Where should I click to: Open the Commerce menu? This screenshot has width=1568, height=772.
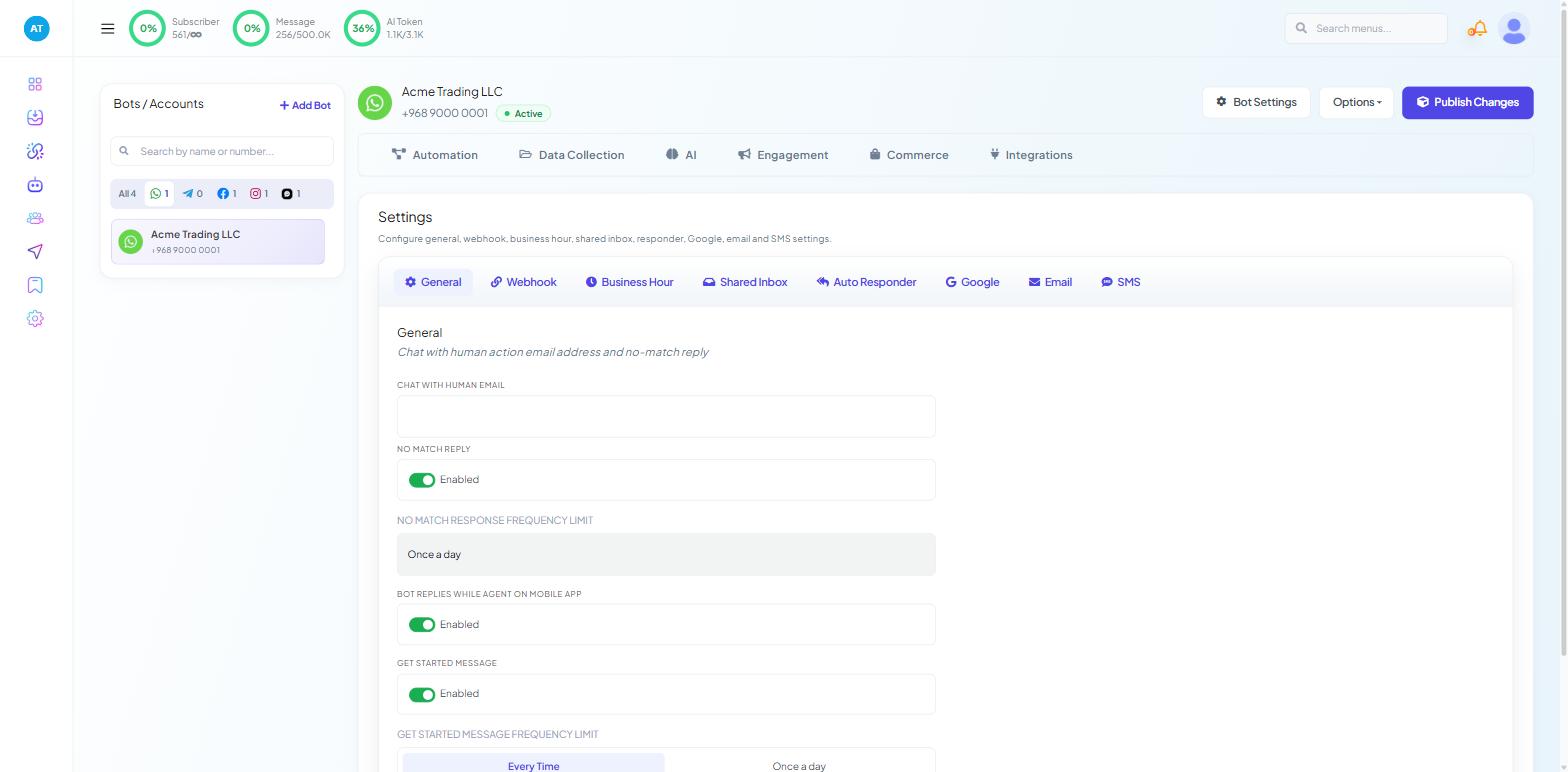click(909, 155)
